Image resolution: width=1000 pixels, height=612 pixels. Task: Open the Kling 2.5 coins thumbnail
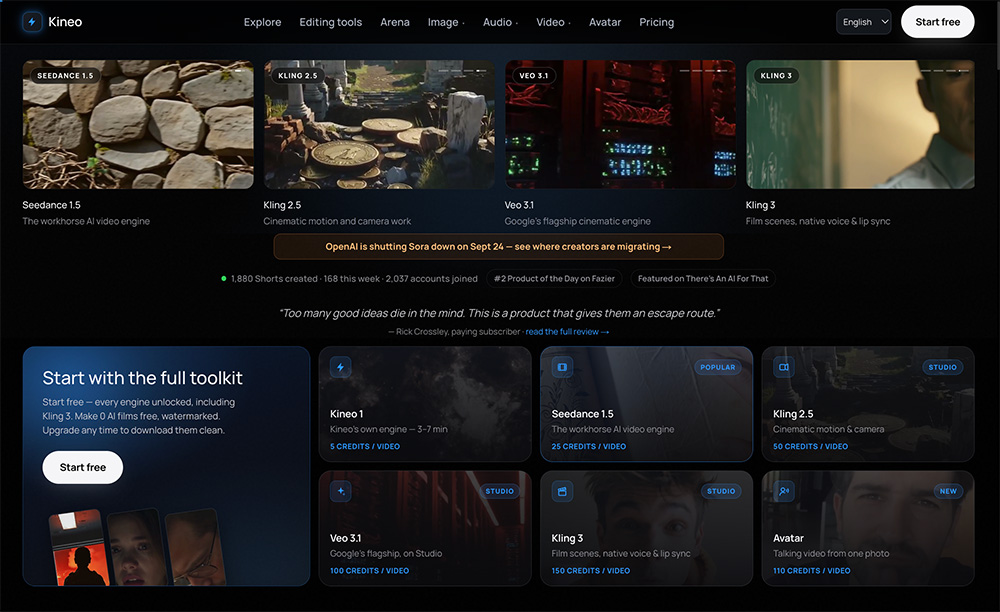click(x=379, y=124)
